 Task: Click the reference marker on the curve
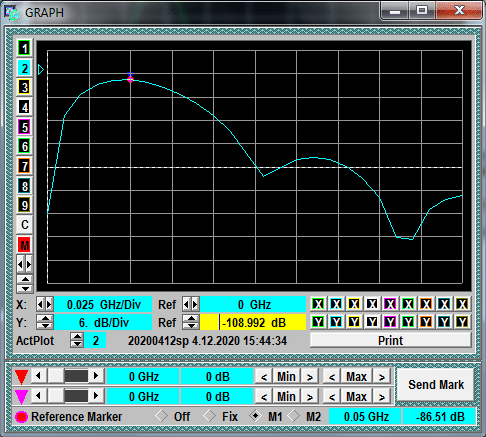(130, 79)
